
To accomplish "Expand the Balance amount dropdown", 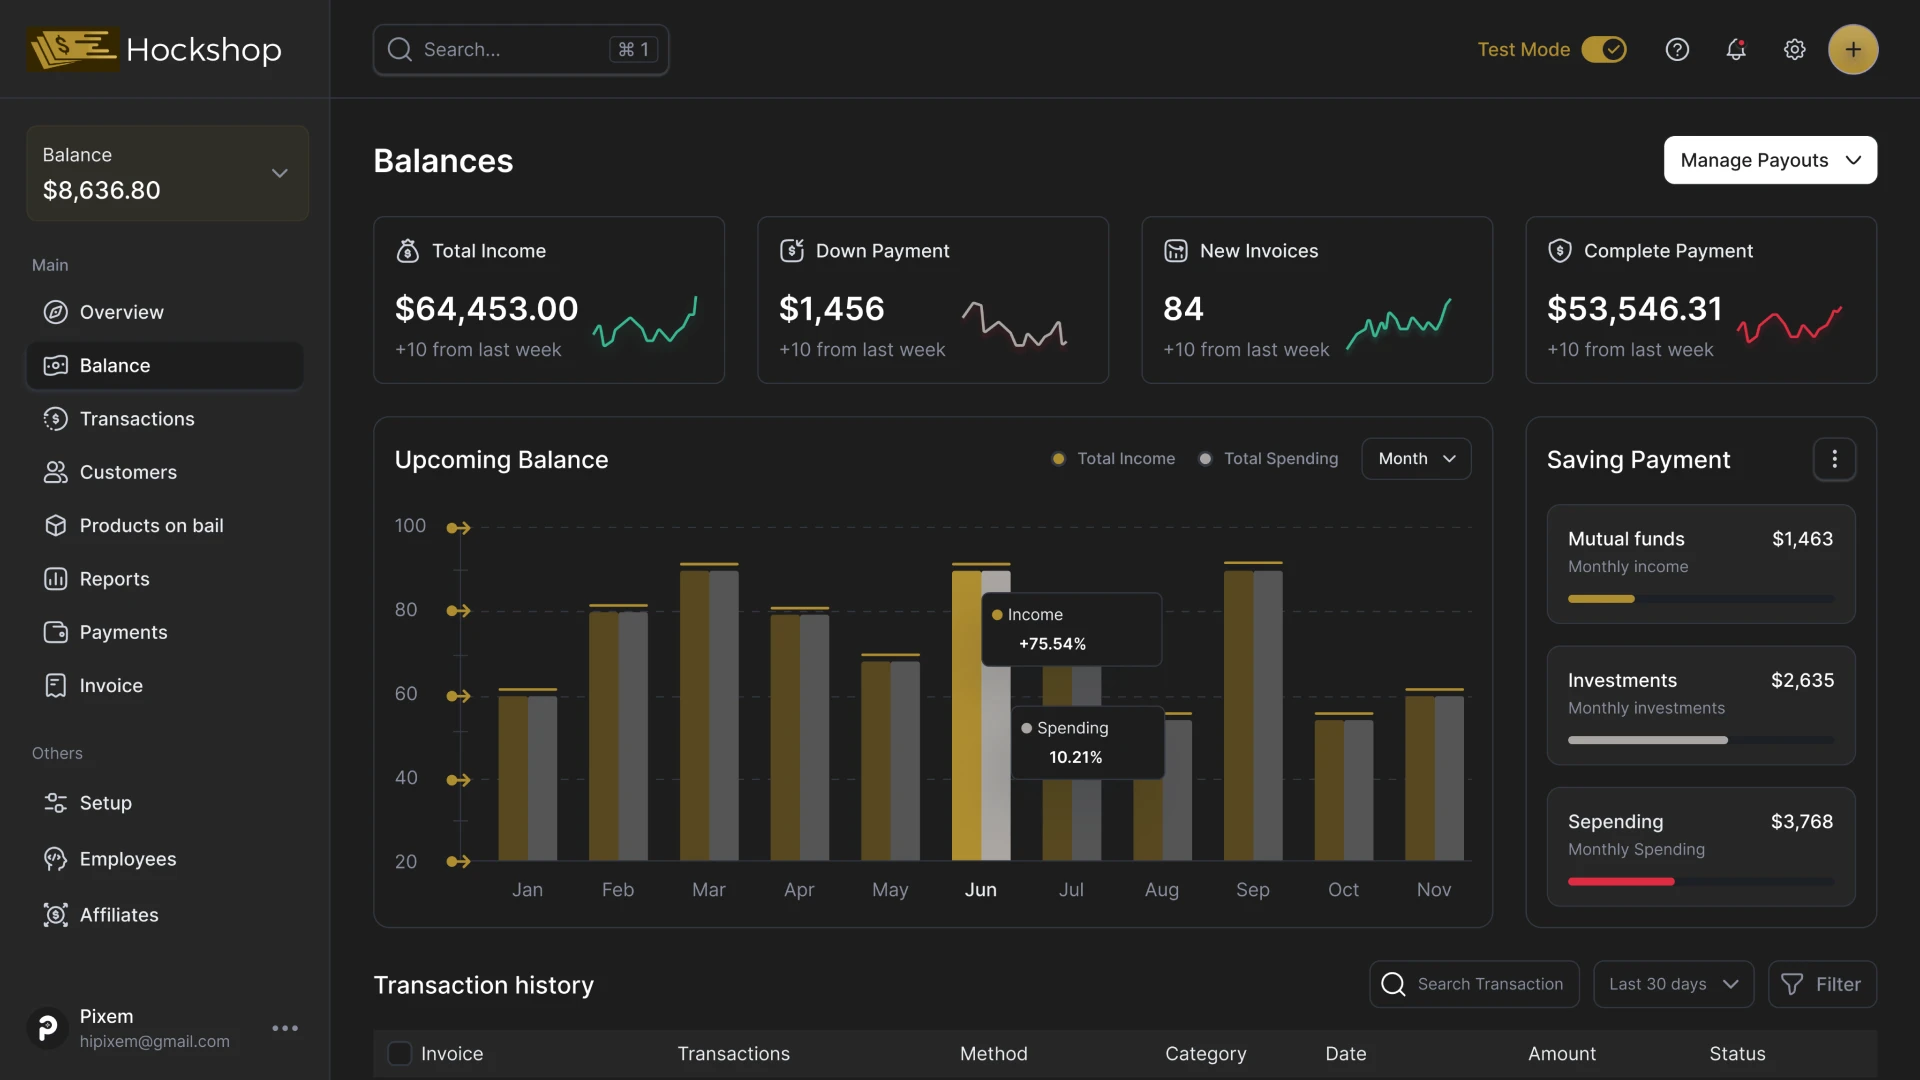I will 280,172.
